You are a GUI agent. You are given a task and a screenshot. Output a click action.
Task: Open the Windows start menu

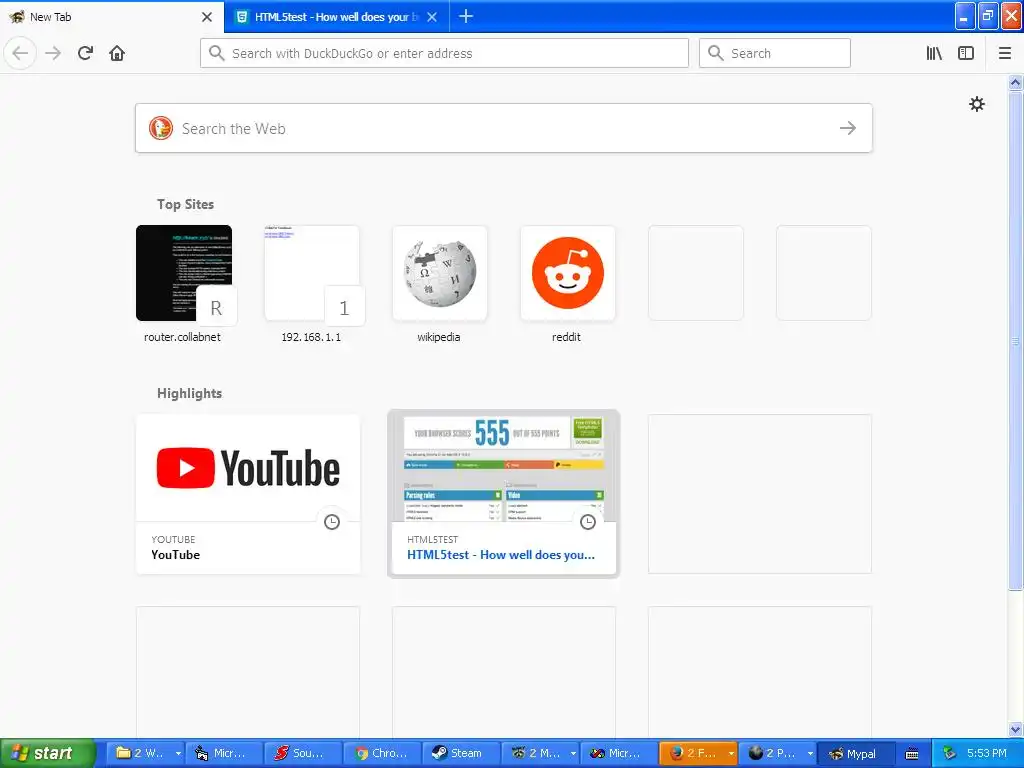(47, 753)
